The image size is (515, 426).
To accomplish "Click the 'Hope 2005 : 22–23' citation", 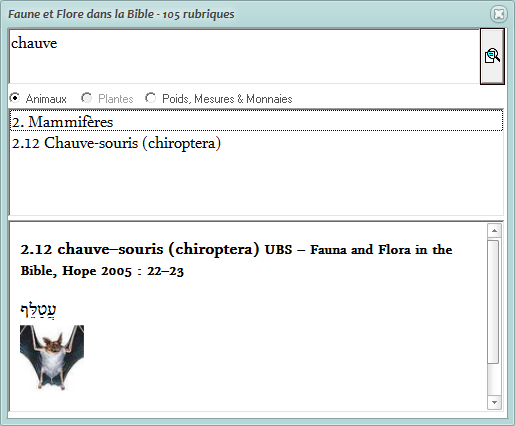I will tap(123, 271).
